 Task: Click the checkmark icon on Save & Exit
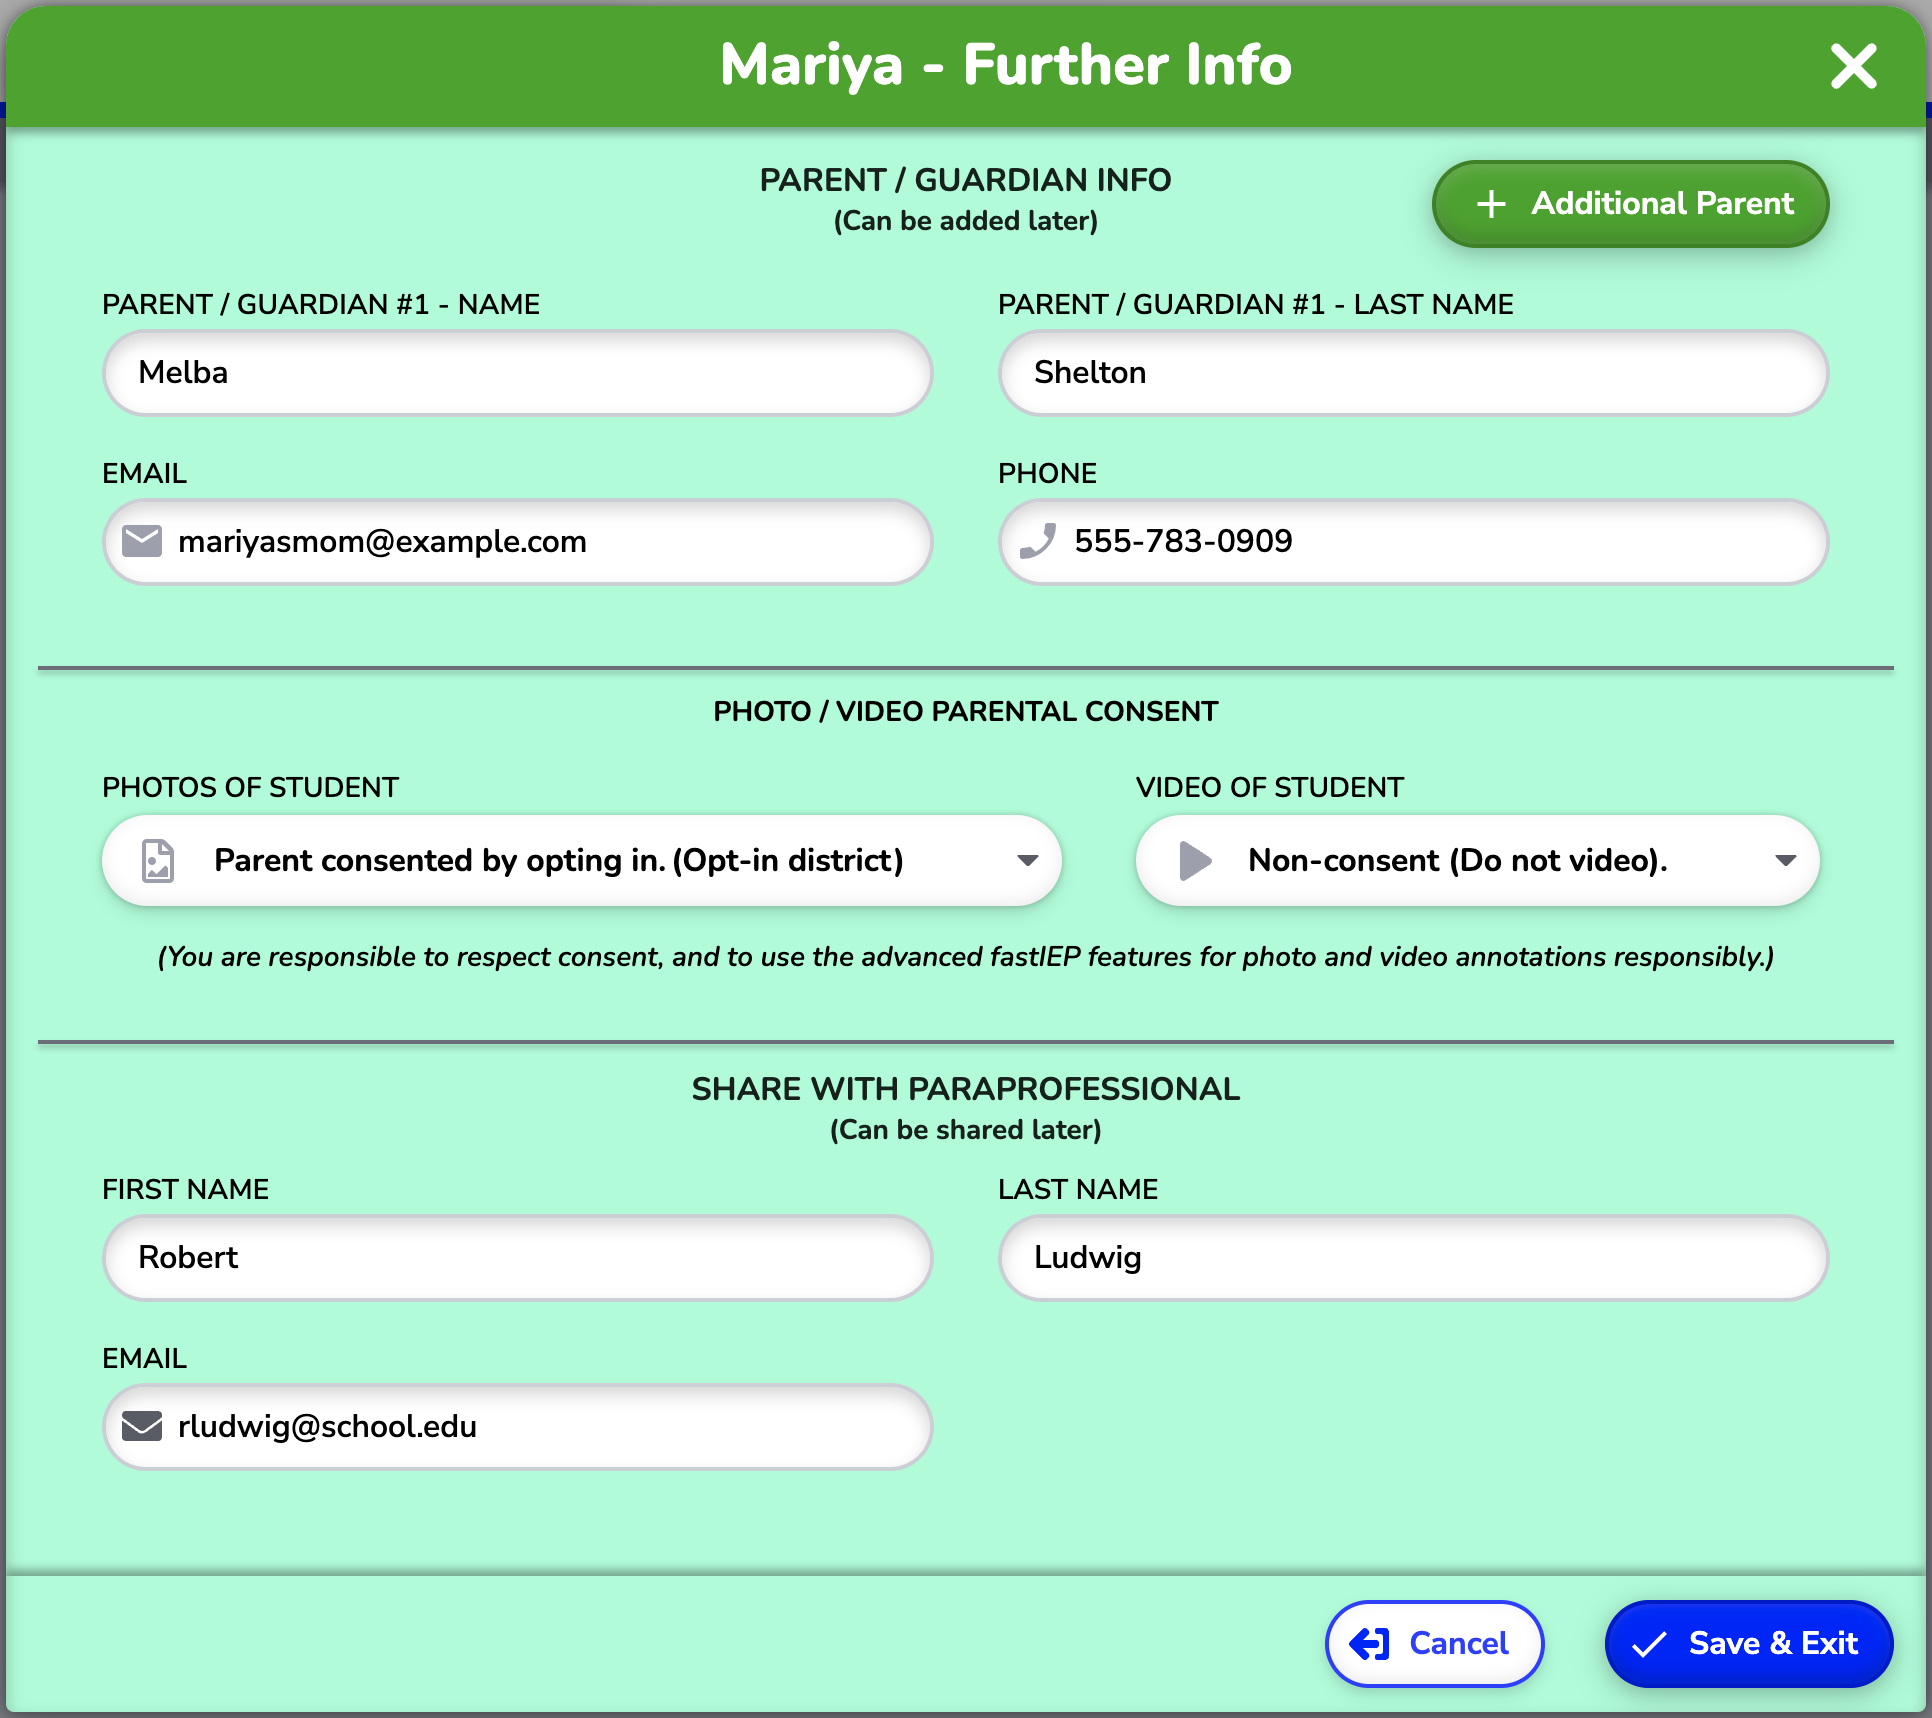1649,1644
